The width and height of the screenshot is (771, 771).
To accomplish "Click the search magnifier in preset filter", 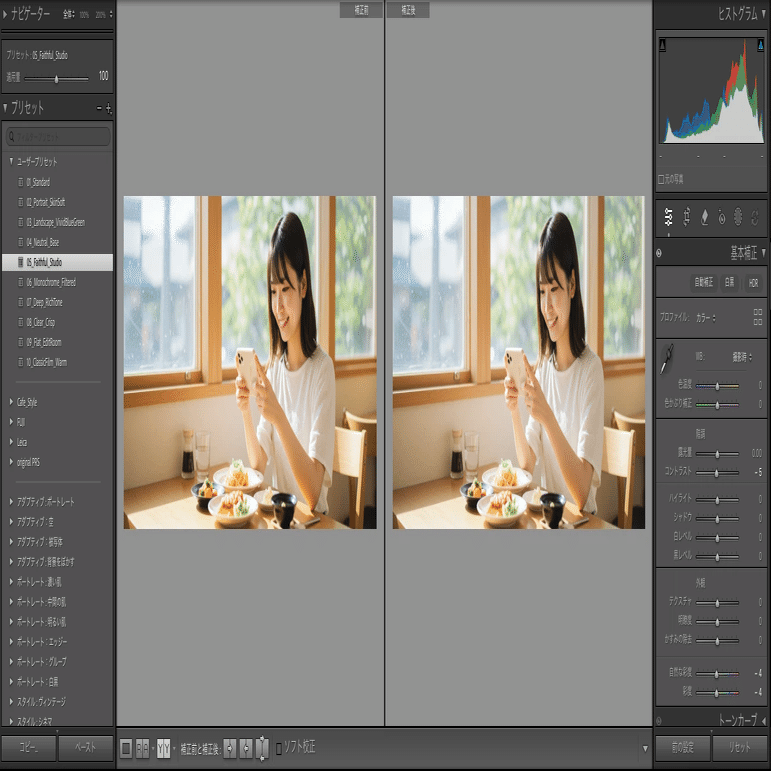I will point(12,136).
